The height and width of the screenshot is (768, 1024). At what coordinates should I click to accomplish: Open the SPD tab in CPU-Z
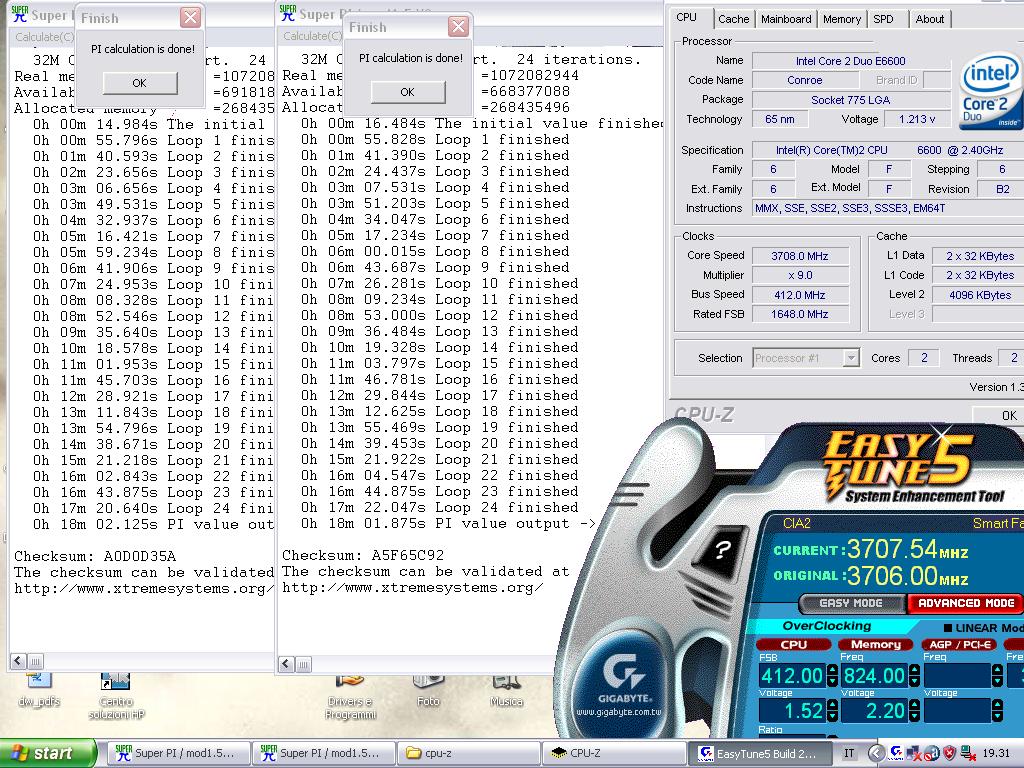click(x=883, y=19)
